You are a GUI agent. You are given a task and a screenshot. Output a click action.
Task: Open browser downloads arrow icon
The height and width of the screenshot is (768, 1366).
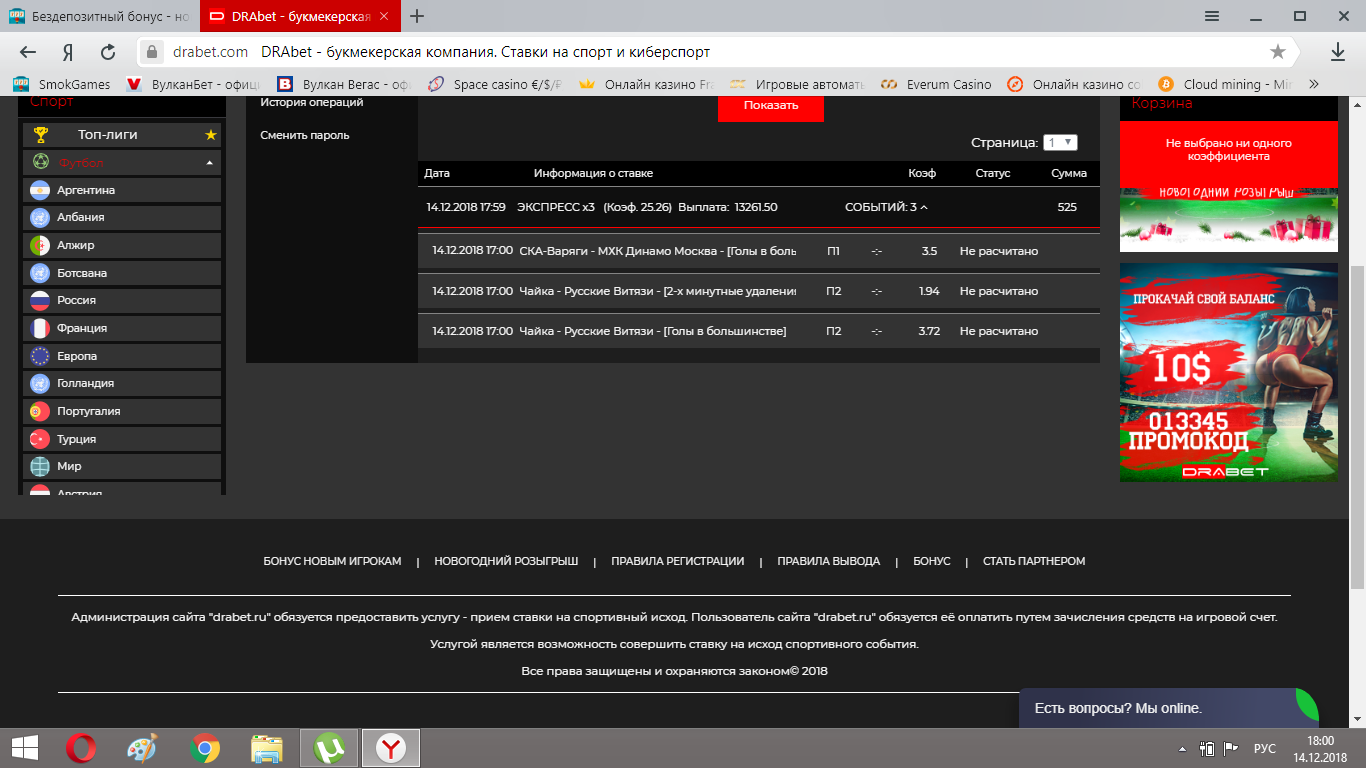point(1338,52)
